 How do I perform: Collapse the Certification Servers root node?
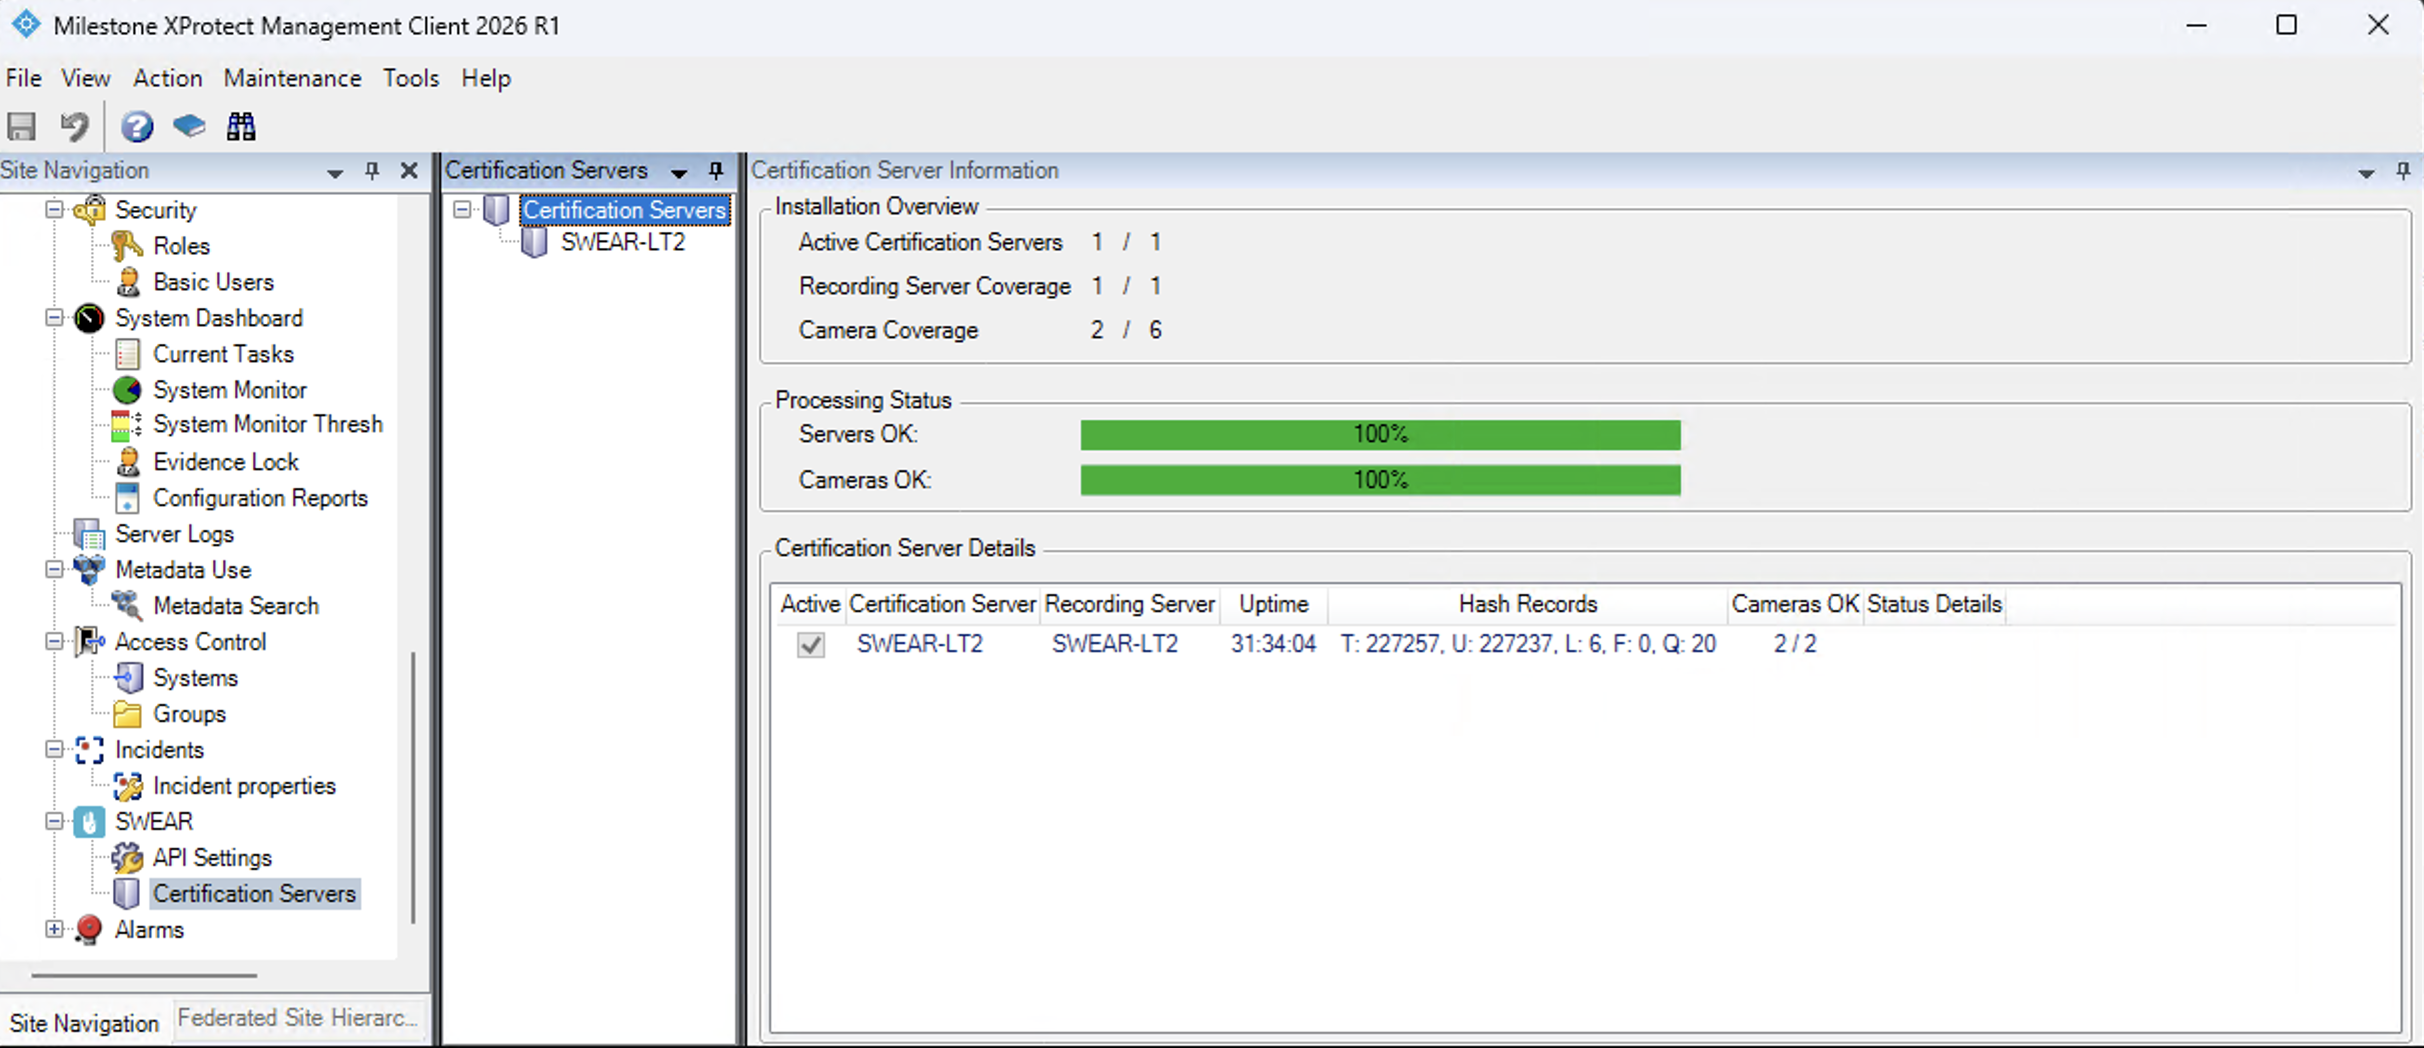pos(462,210)
